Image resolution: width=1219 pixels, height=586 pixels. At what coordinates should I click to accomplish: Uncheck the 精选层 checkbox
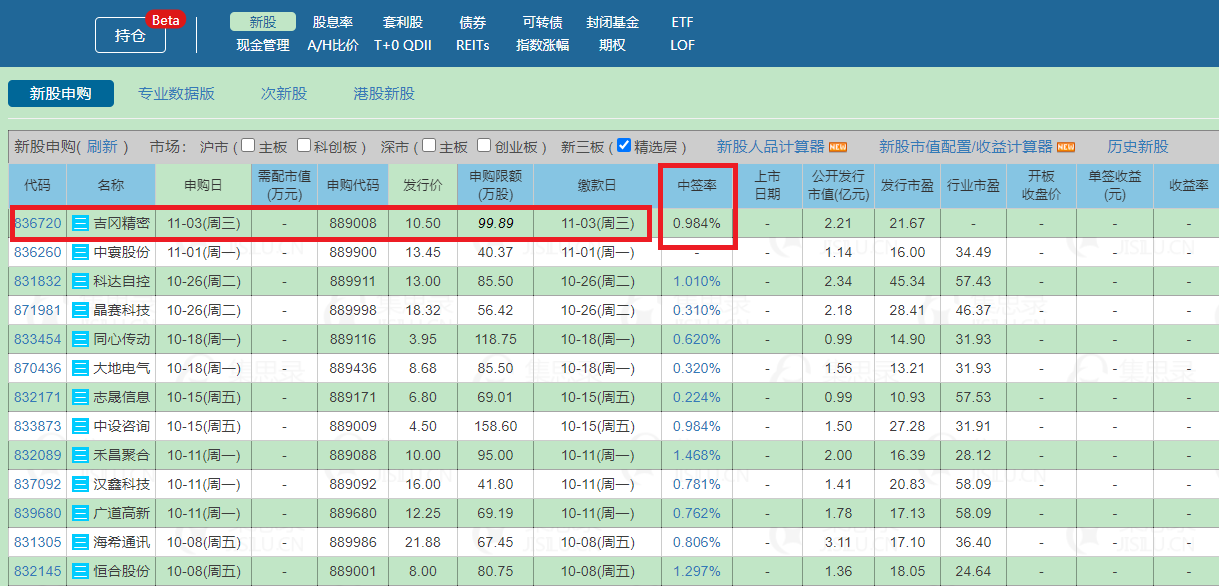pyautogui.click(x=624, y=146)
